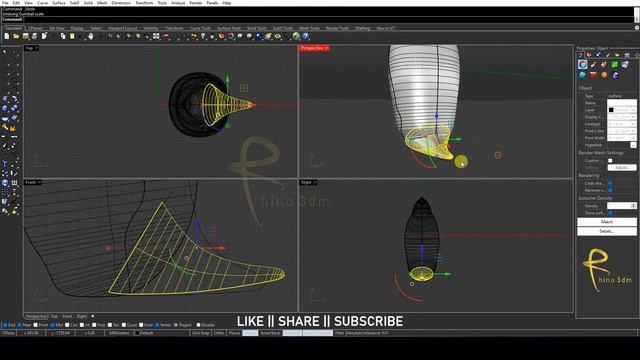Toggle the Vertex object snap checkbox
The width and height of the screenshot is (640, 360).
click(x=157, y=325)
